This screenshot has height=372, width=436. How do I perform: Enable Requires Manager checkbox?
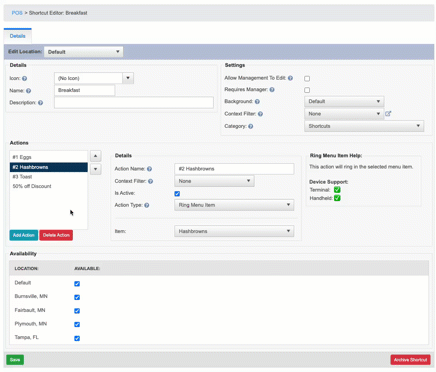click(x=307, y=90)
